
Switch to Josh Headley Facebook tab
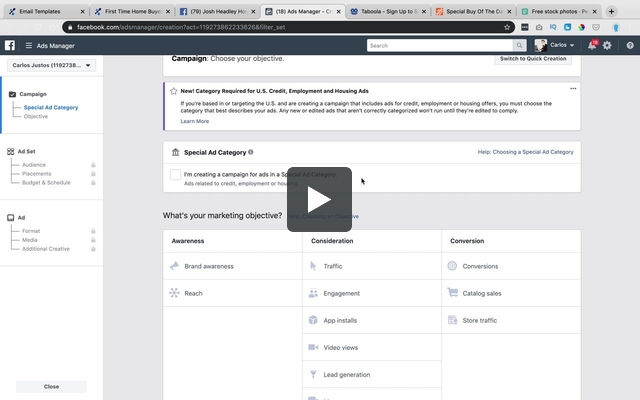click(218, 11)
